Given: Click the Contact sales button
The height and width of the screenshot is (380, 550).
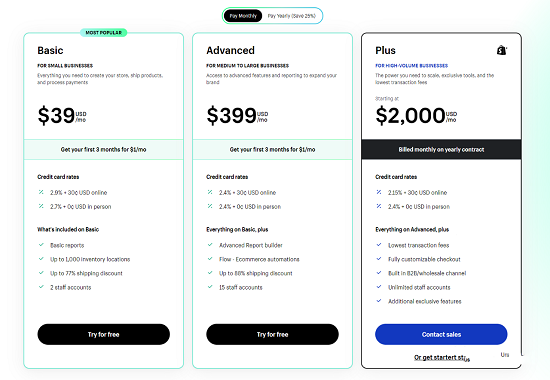Looking at the screenshot, I should pos(441,334).
